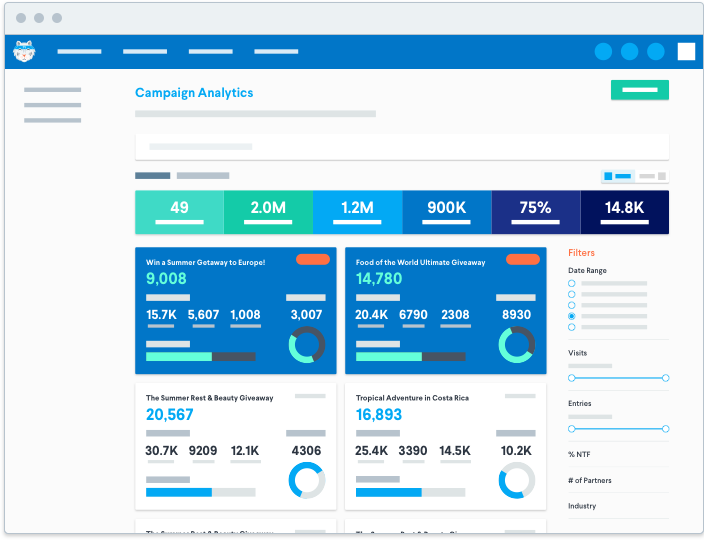The width and height of the screenshot is (704, 540).
Task: Click the 14.8K stat tile
Action: (x=624, y=212)
